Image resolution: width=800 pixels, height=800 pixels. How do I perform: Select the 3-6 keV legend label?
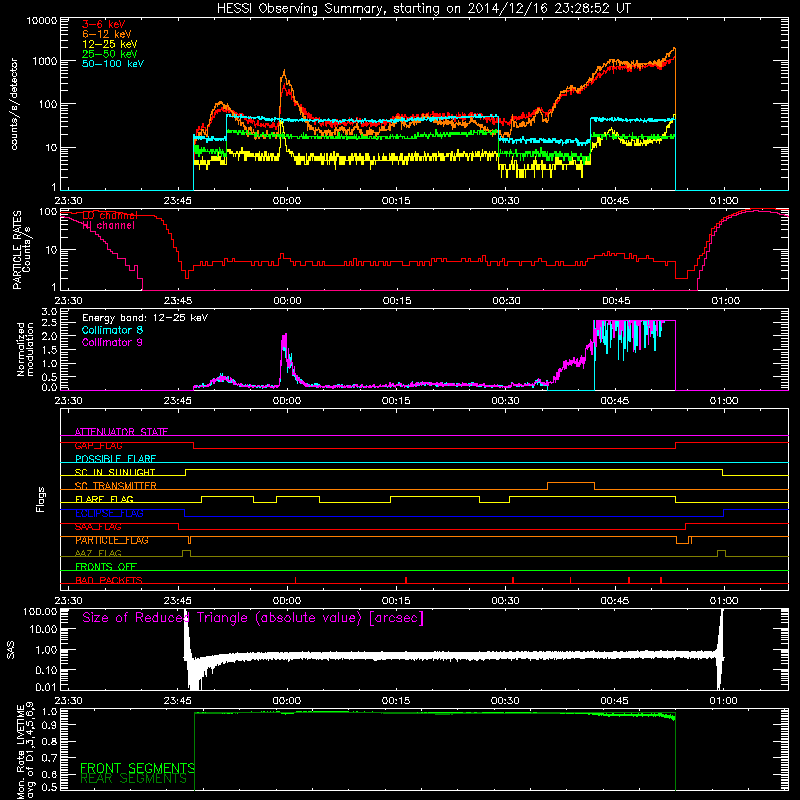click(104, 24)
